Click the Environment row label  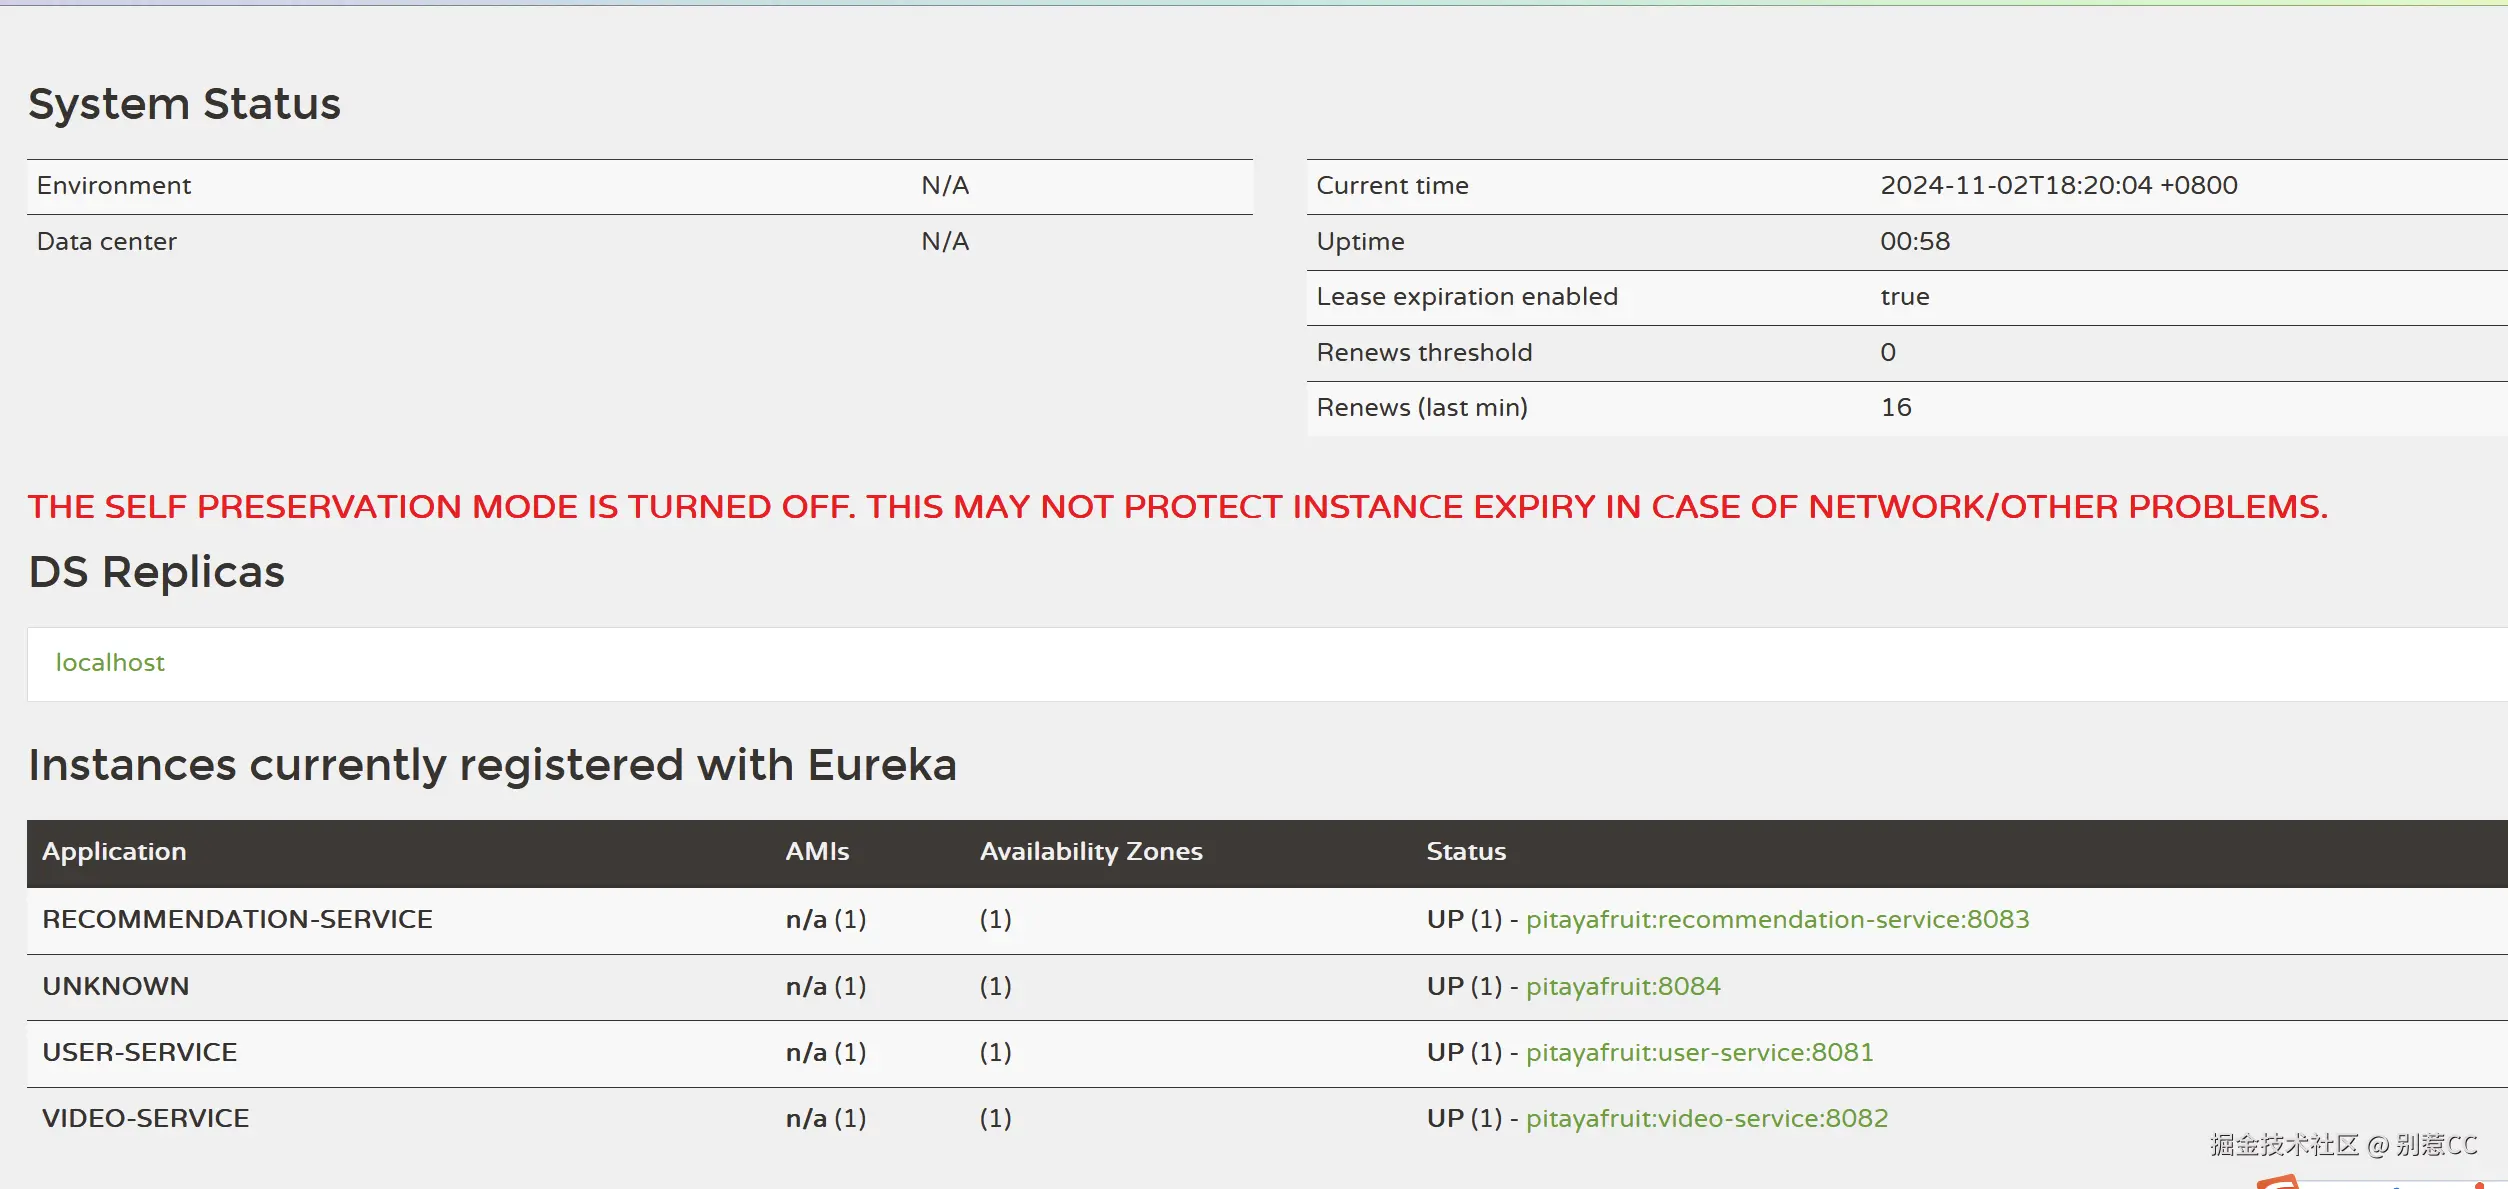113,186
